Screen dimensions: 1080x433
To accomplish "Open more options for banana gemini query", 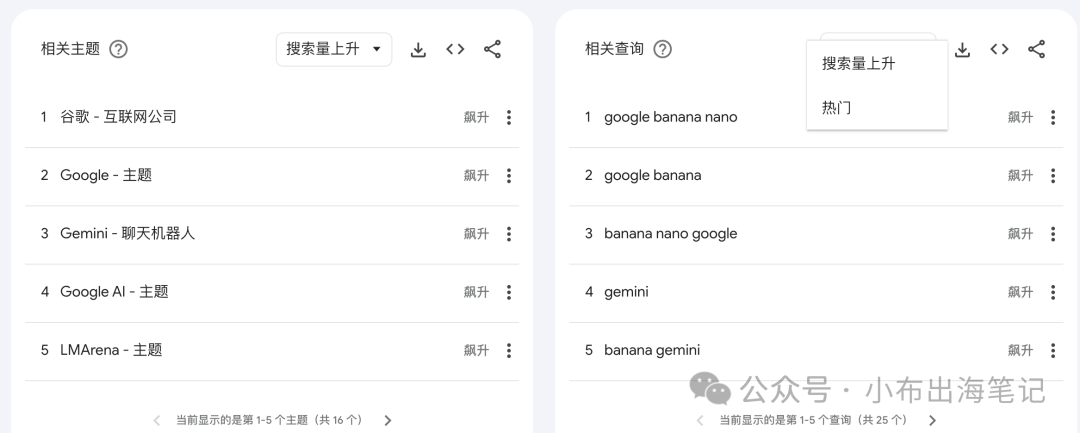I will [1053, 350].
